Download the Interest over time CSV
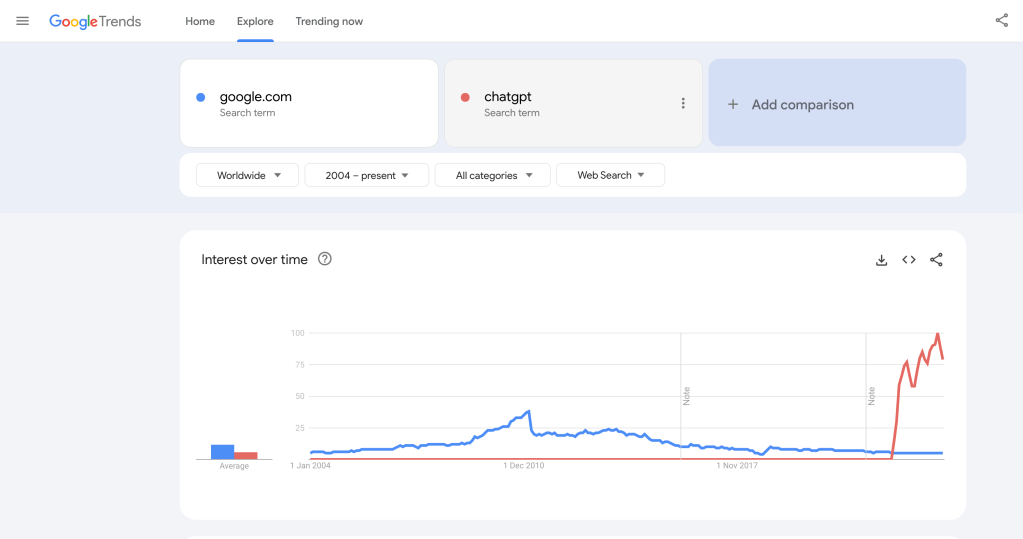 (881, 260)
